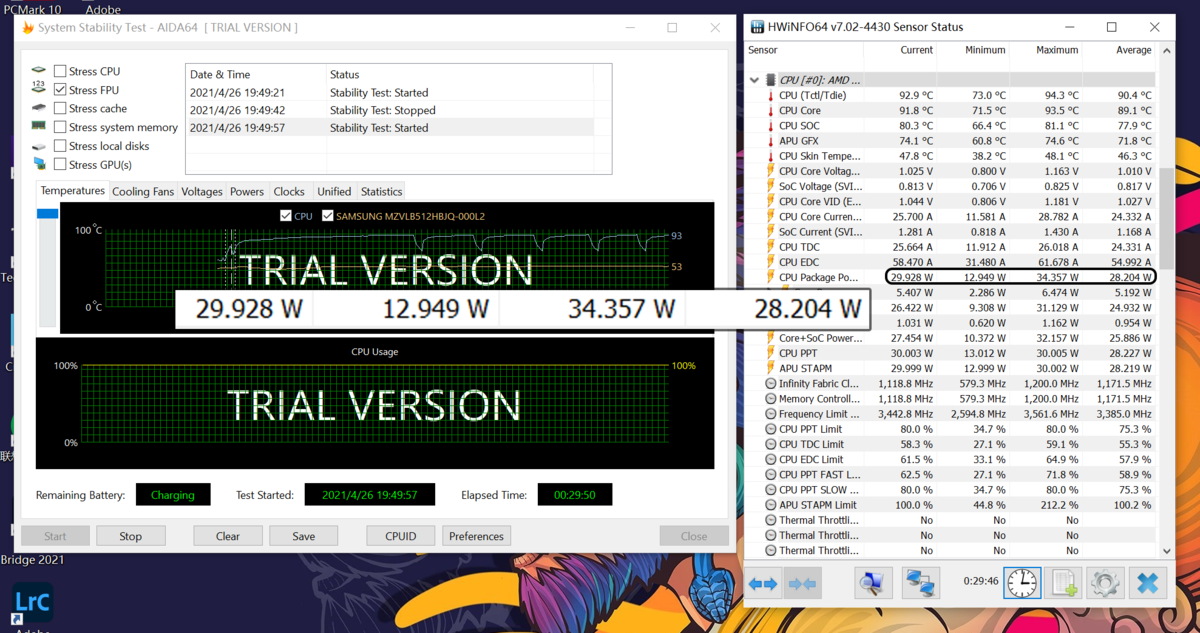Switch to the Cooling Fans tab
The height and width of the screenshot is (633, 1200).
(x=143, y=192)
